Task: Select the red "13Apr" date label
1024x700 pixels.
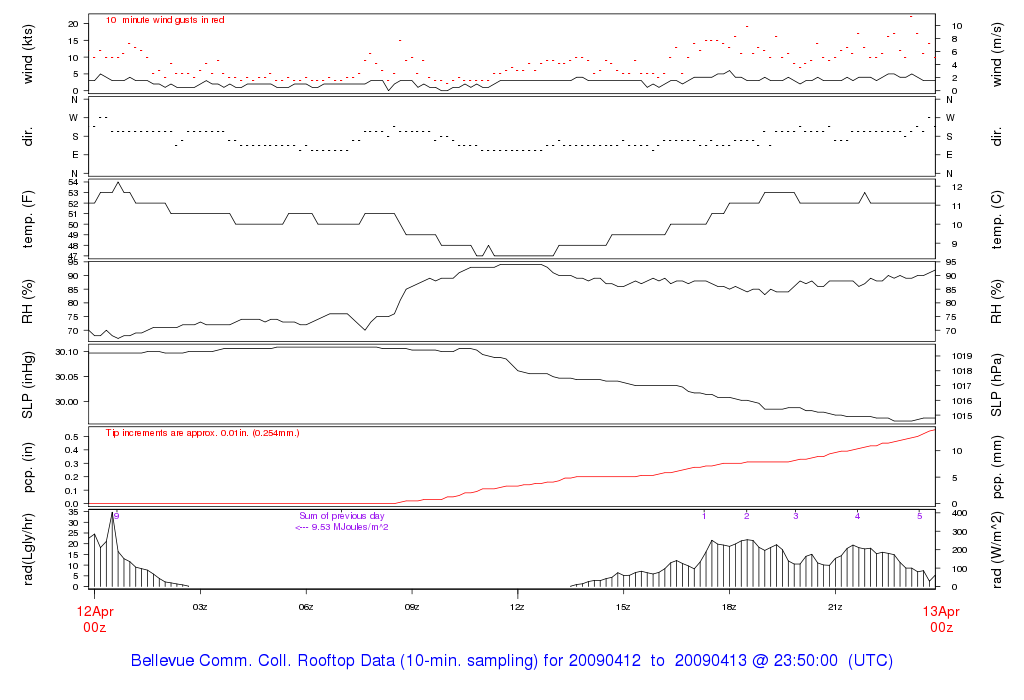Action: 941,612
